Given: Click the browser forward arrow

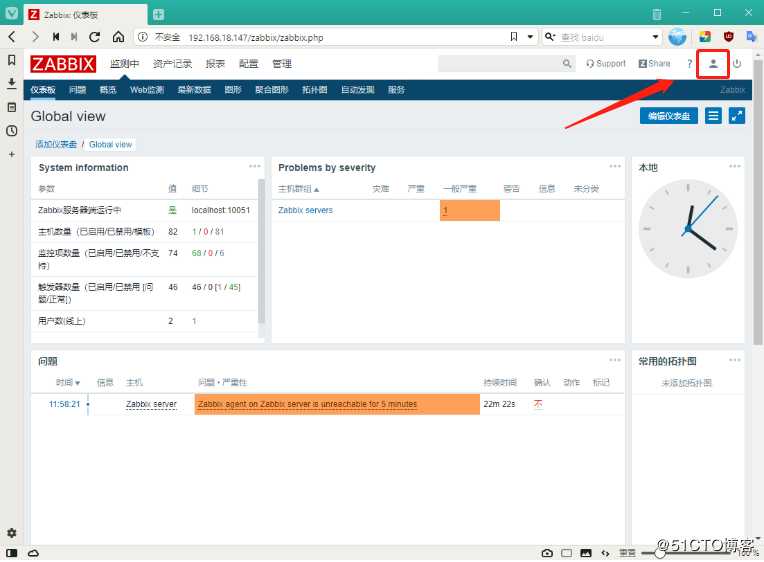Looking at the screenshot, I should 35,37.
